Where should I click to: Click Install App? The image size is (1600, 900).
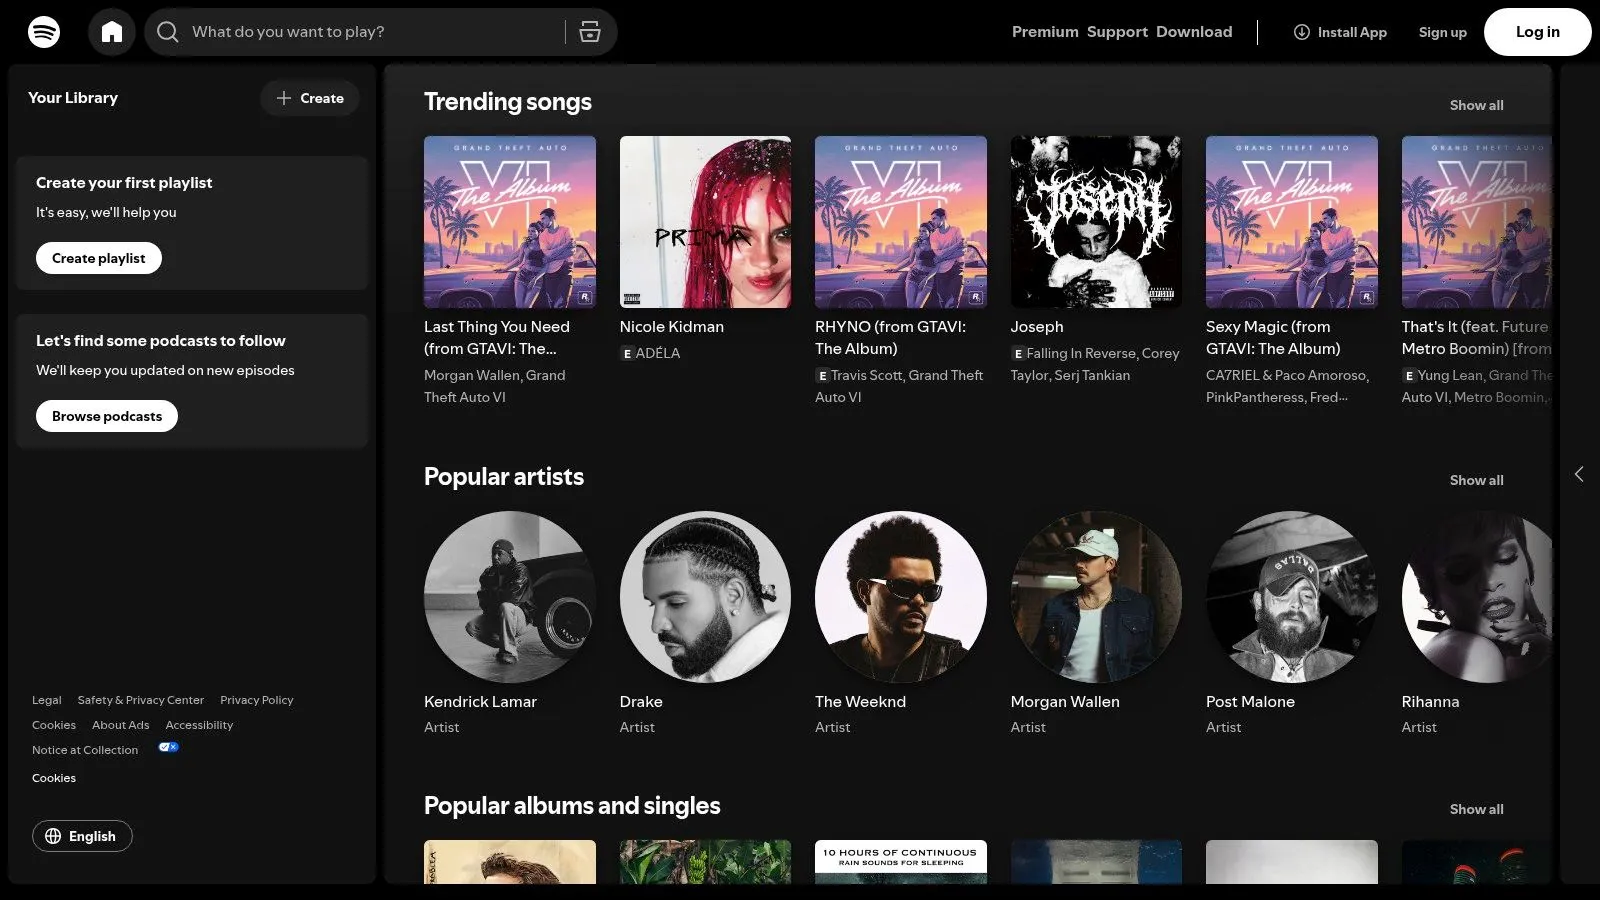coord(1340,32)
